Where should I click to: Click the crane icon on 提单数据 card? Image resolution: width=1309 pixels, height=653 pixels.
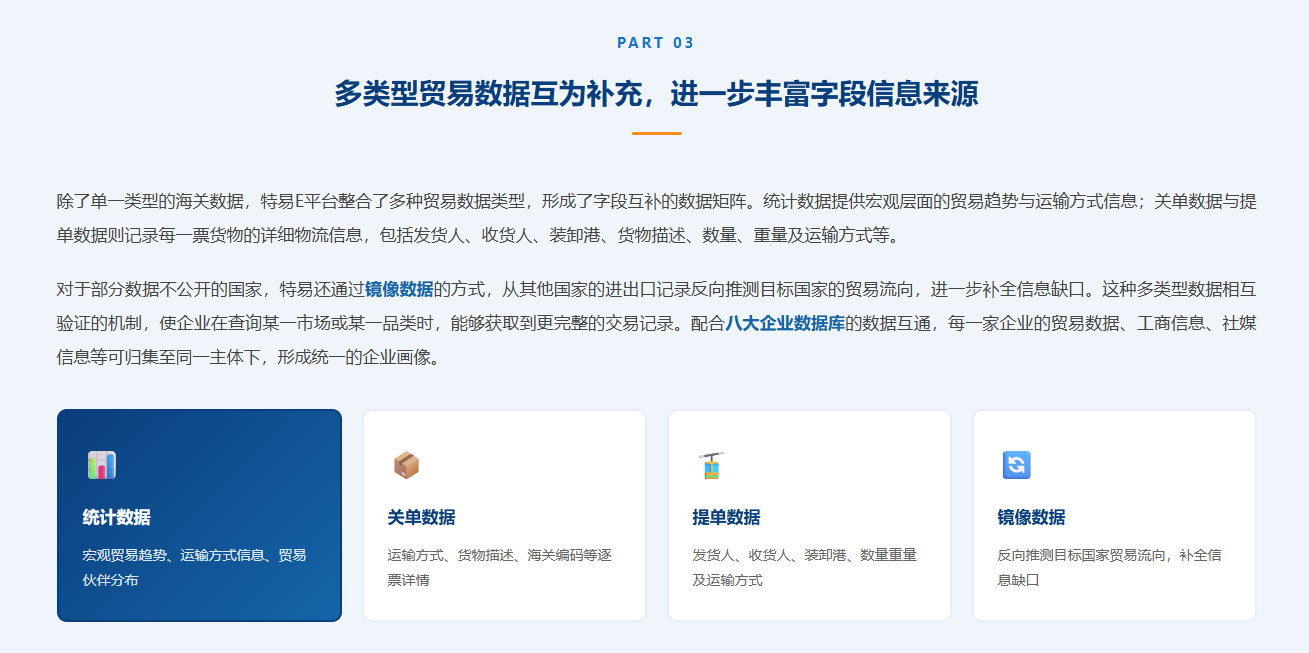pyautogui.click(x=711, y=465)
